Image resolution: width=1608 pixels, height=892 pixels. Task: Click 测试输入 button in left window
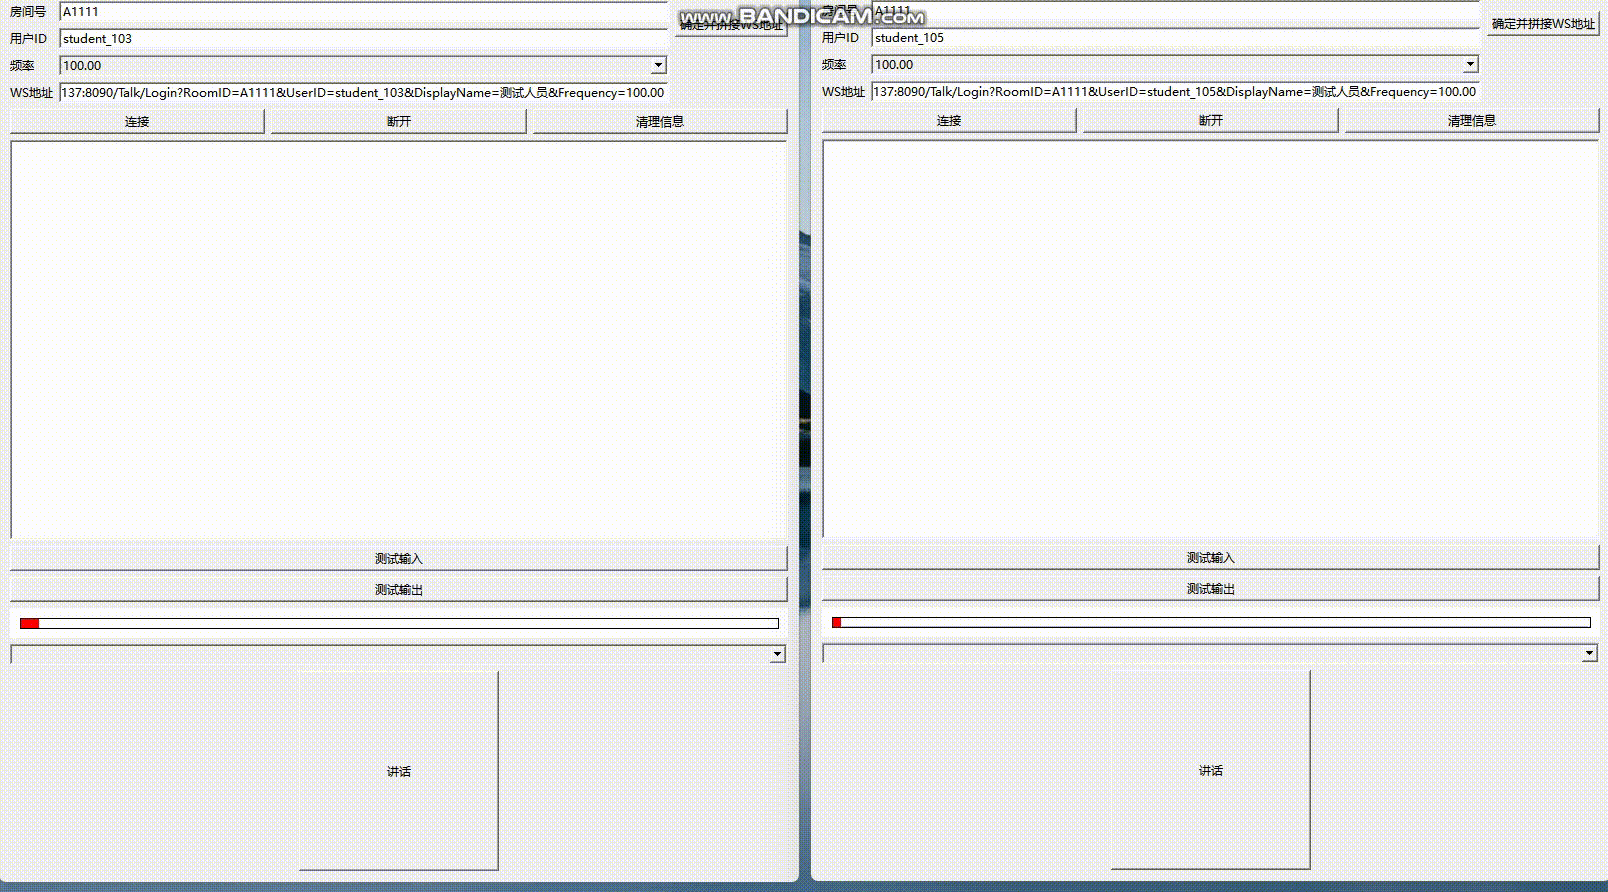click(x=398, y=558)
